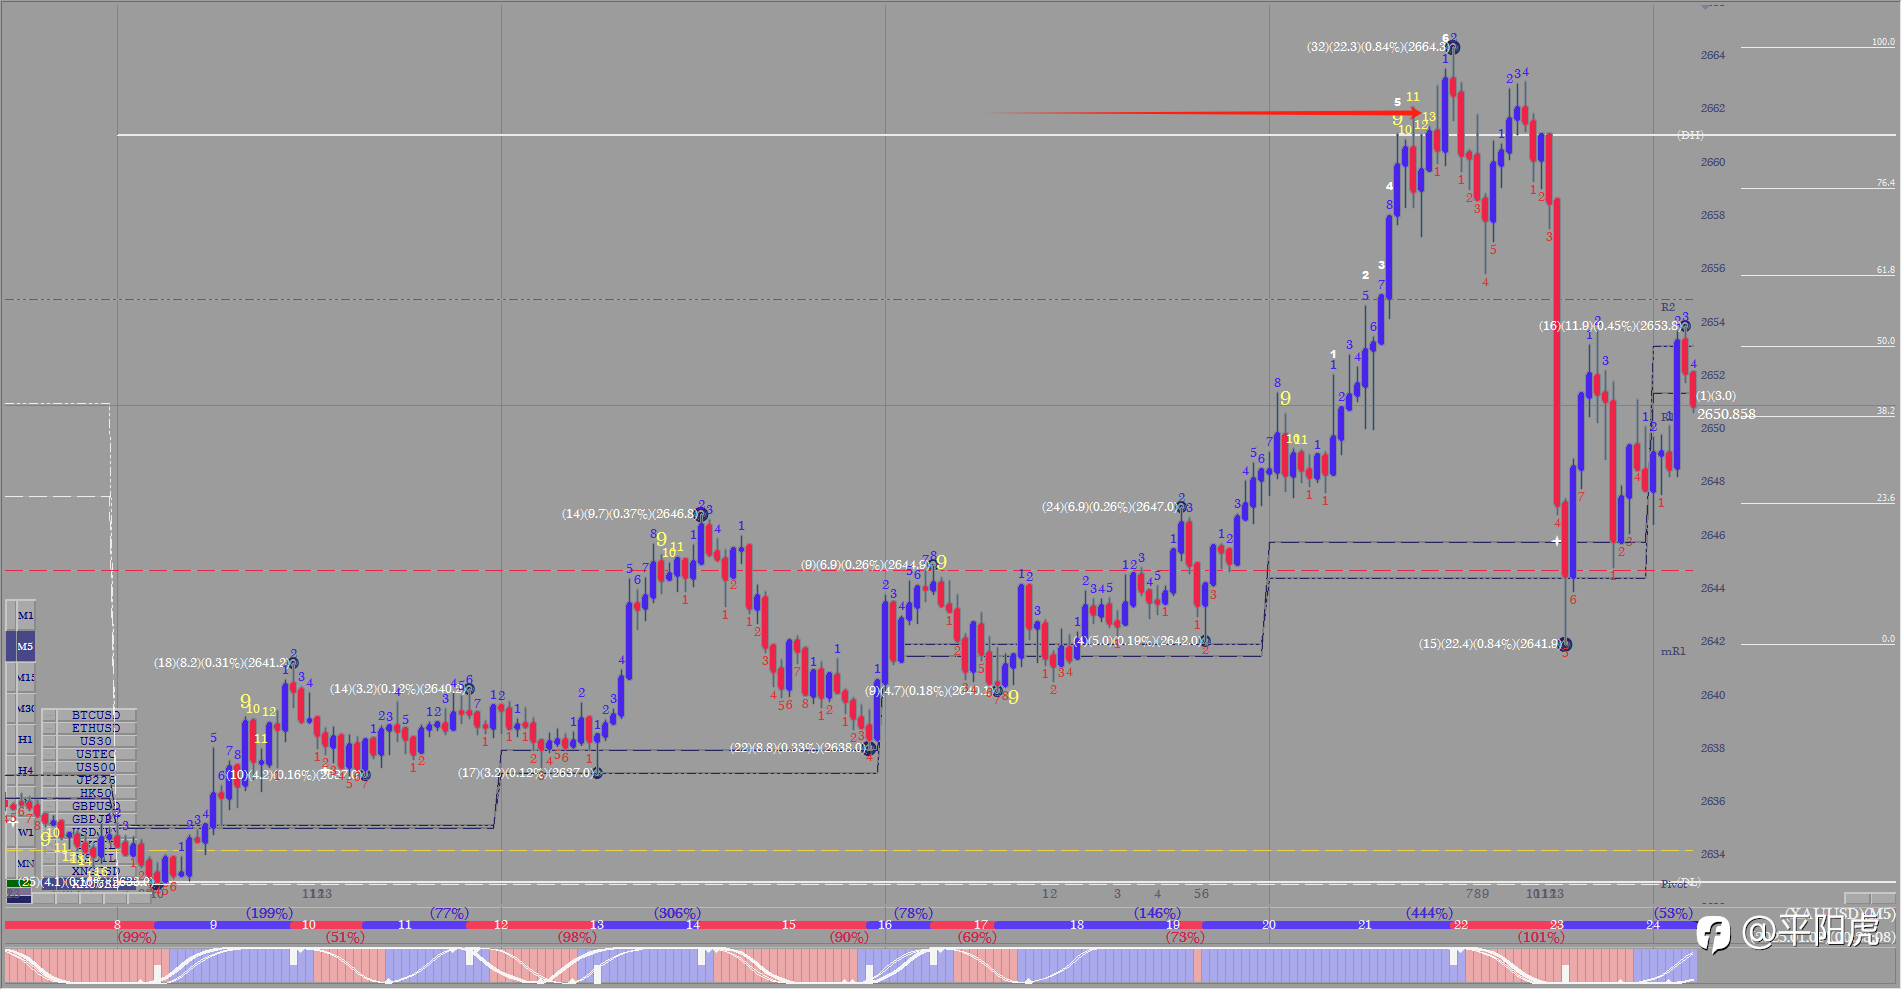The height and width of the screenshot is (990, 1902).
Task: Click the (1)(3.0) label near current price
Action: tap(1716, 396)
